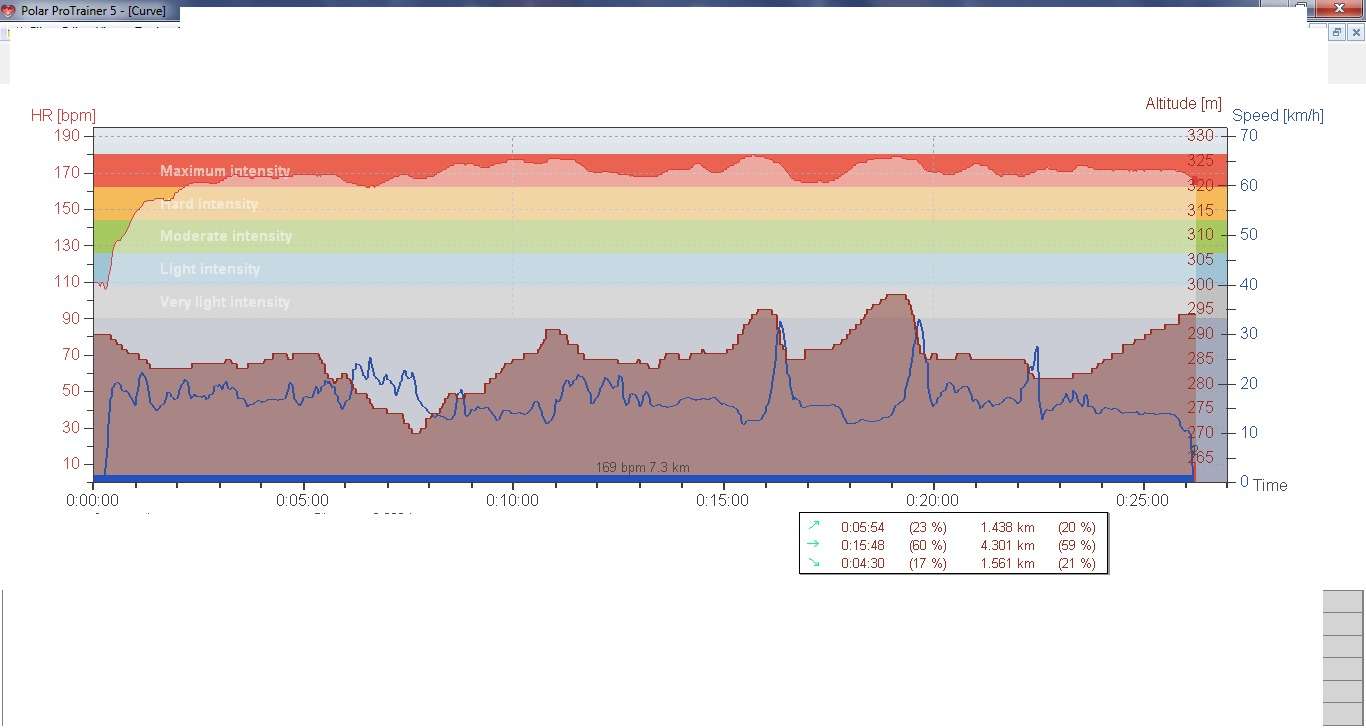Screen dimensions: 1366x728
Task: Click the downhill arrow icon in the summary box
Action: point(813,563)
